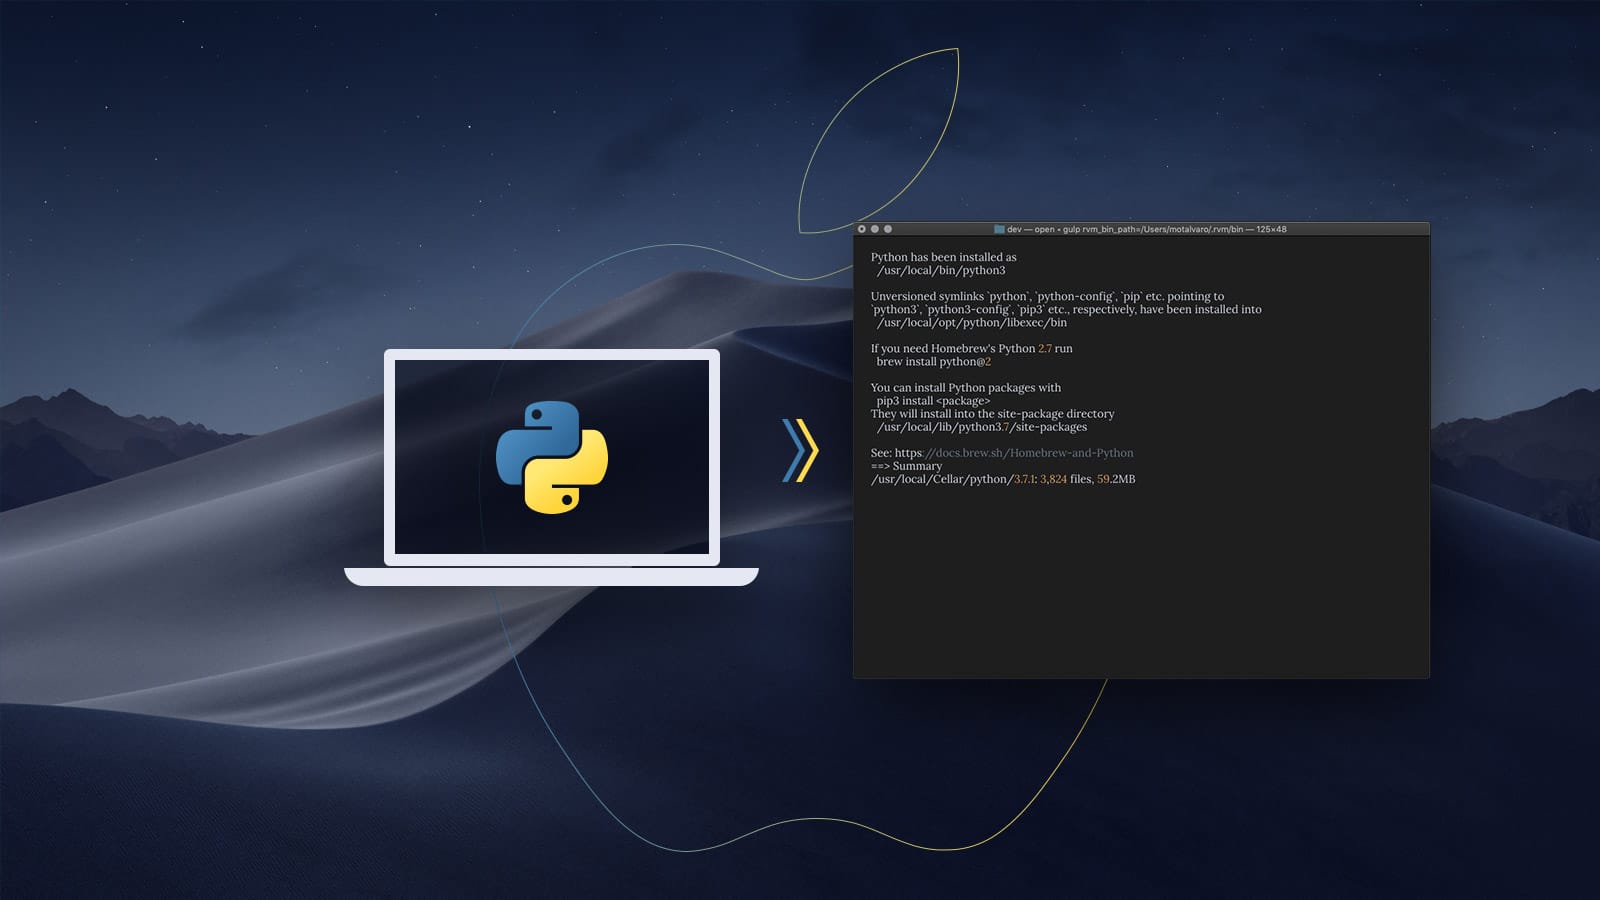Click 'You can install Python packages with'
Viewport: 1600px width, 900px height.
pos(965,387)
